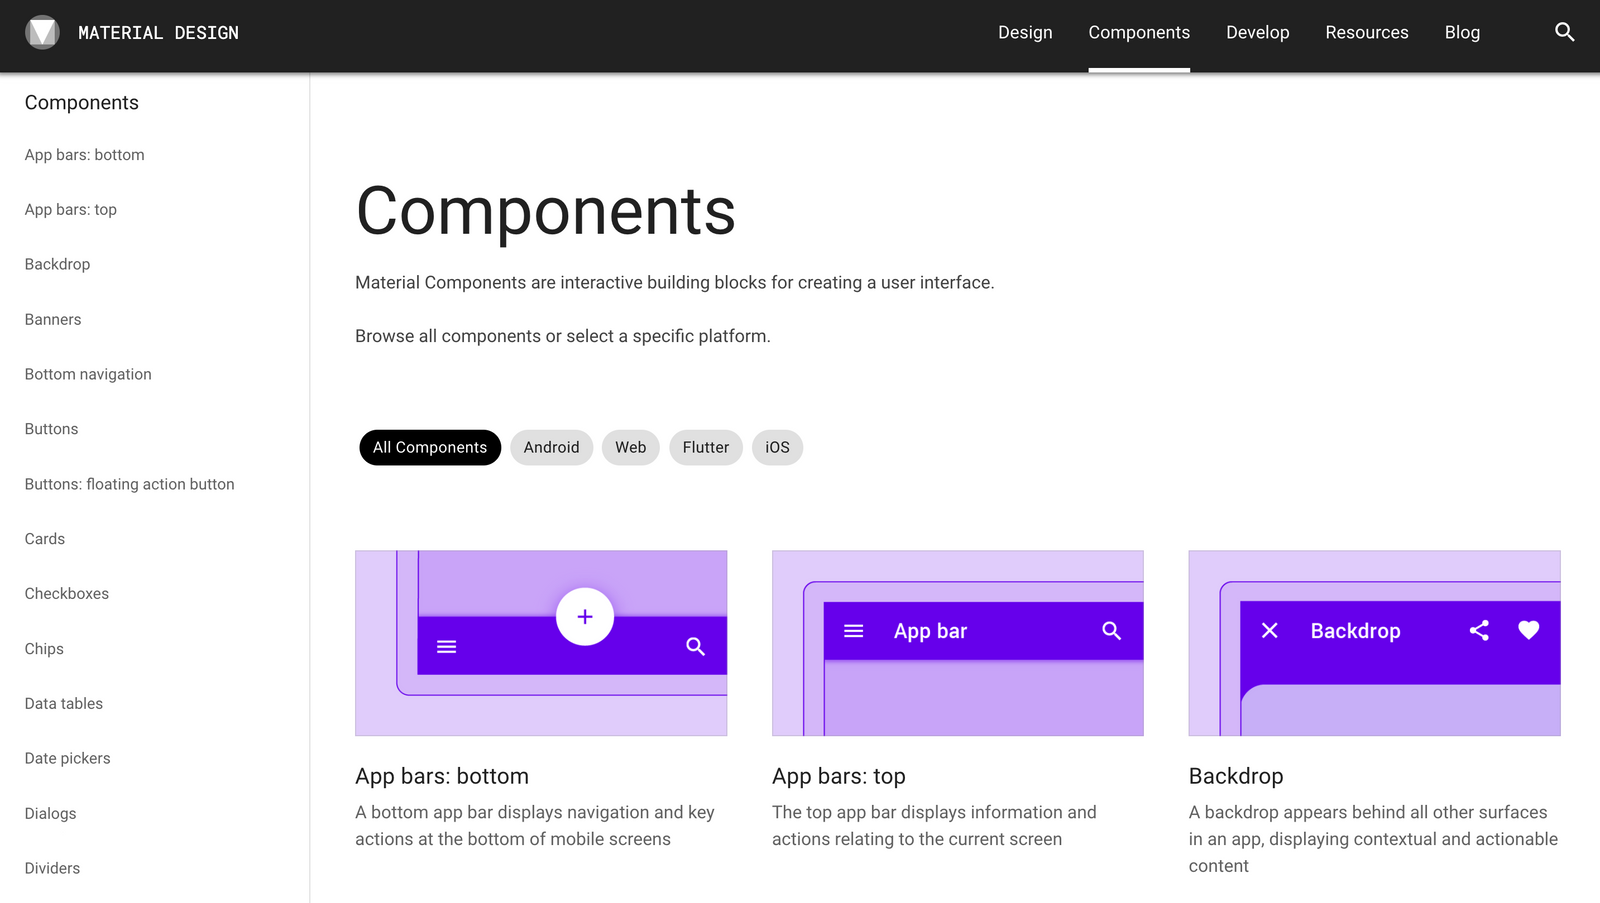Viewport: 1600px width, 903px height.
Task: Click the App bars: top card title
Action: (x=839, y=776)
